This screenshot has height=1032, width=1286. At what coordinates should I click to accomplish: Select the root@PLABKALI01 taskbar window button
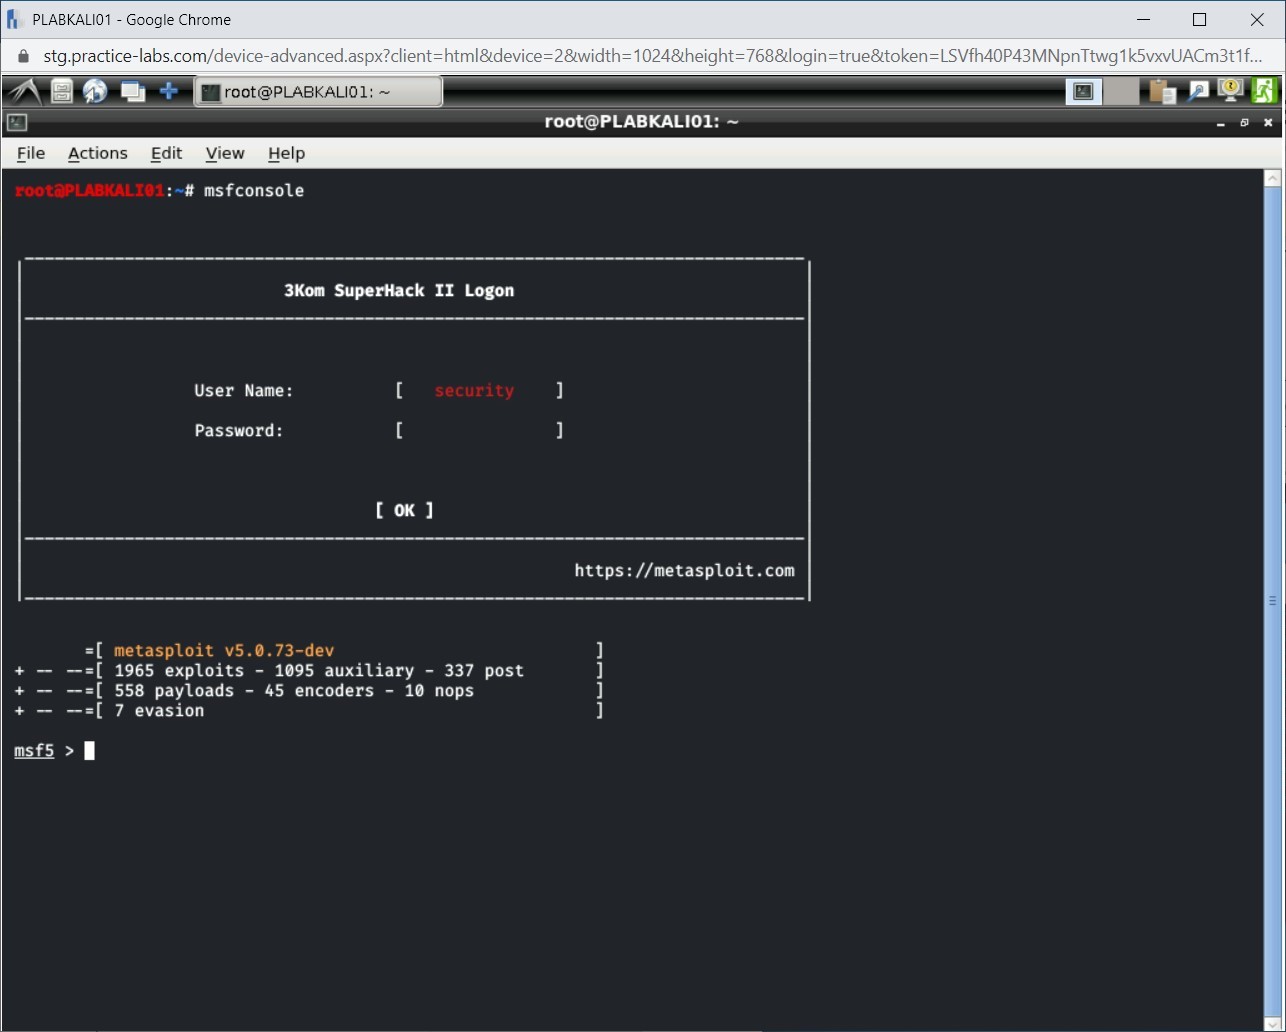click(318, 91)
